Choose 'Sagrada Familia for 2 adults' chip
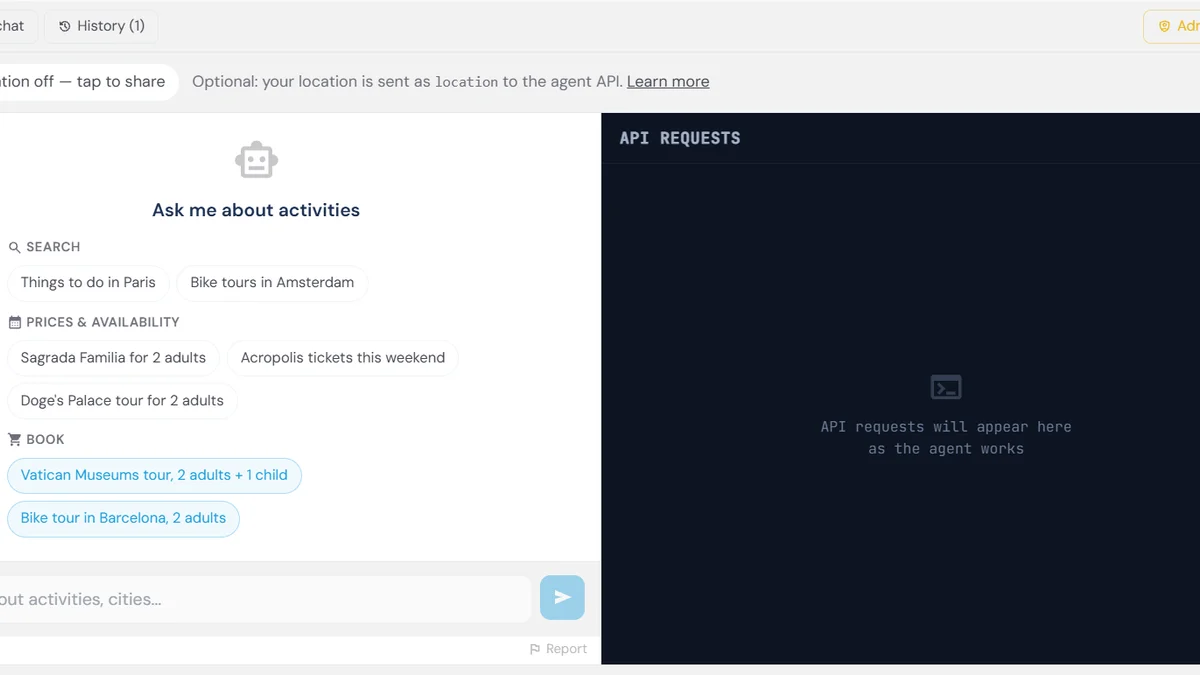The image size is (1200, 675). click(x=113, y=358)
